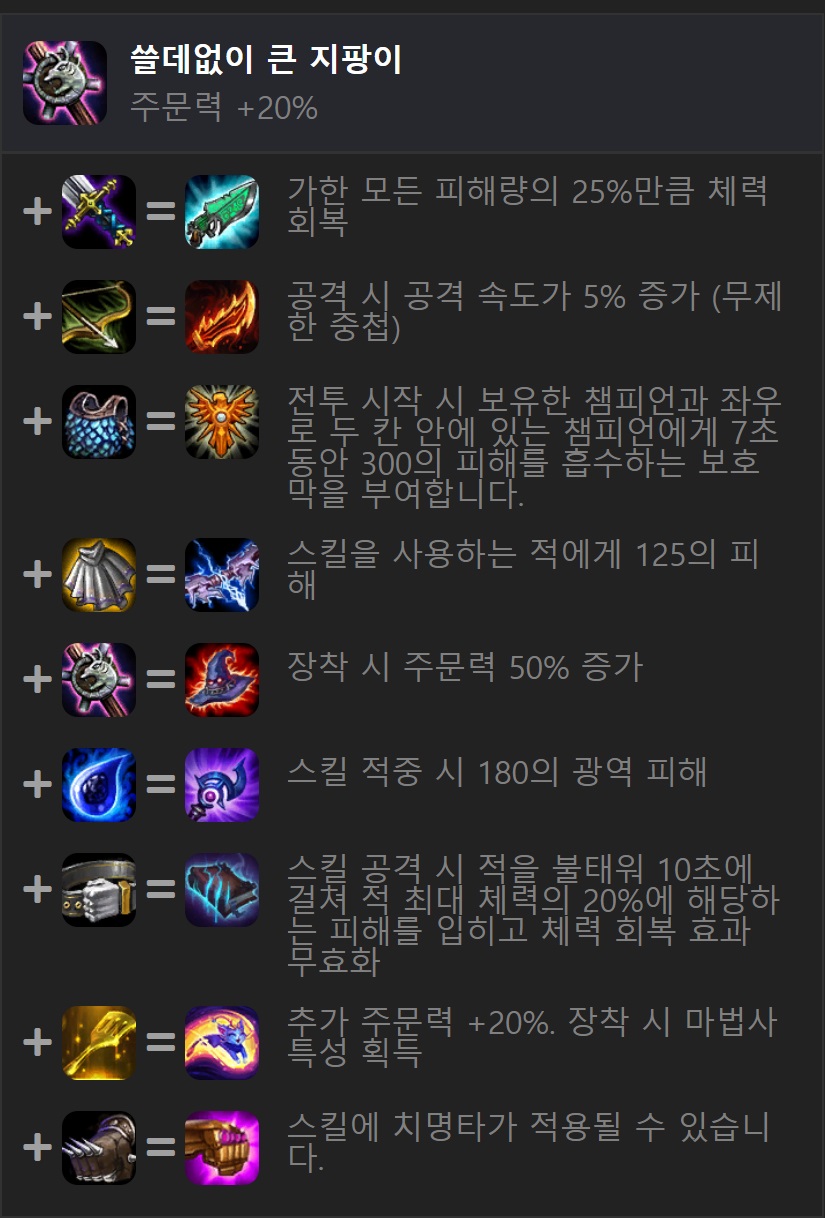Click the Hextech Gunblade result icon

(222, 212)
